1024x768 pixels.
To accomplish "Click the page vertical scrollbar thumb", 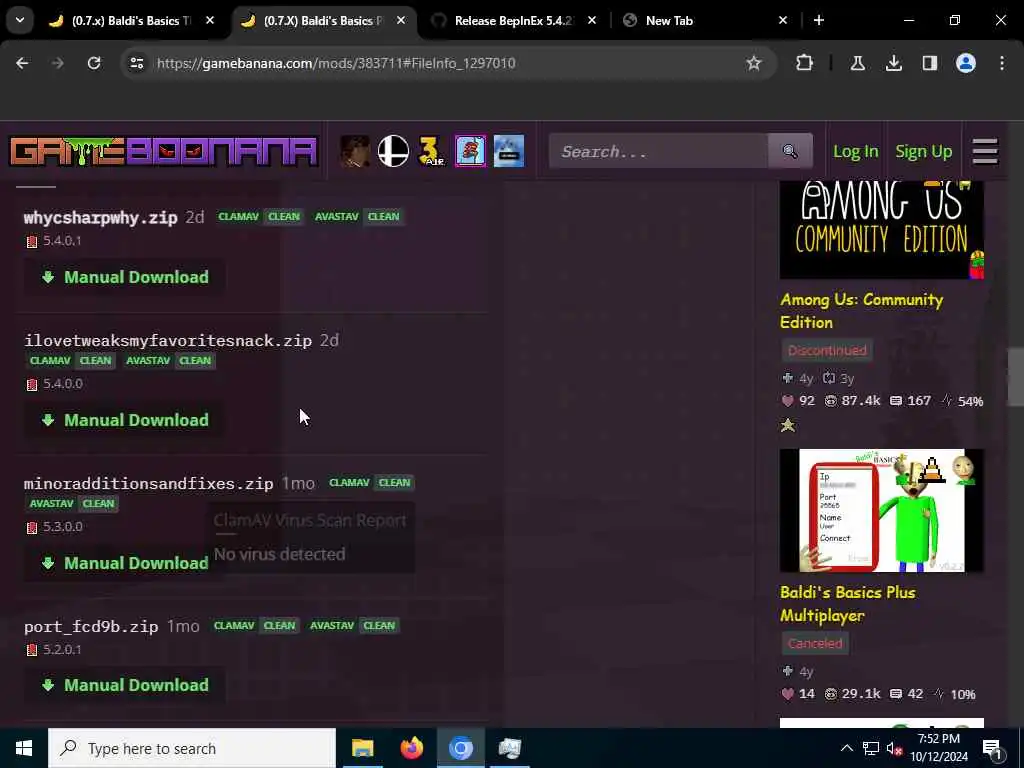I will pyautogui.click(x=1016, y=377).
